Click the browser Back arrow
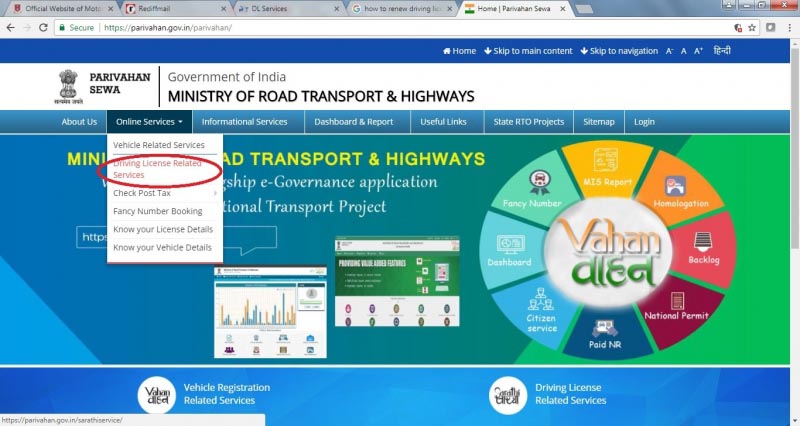800x426 pixels. pos(10,28)
